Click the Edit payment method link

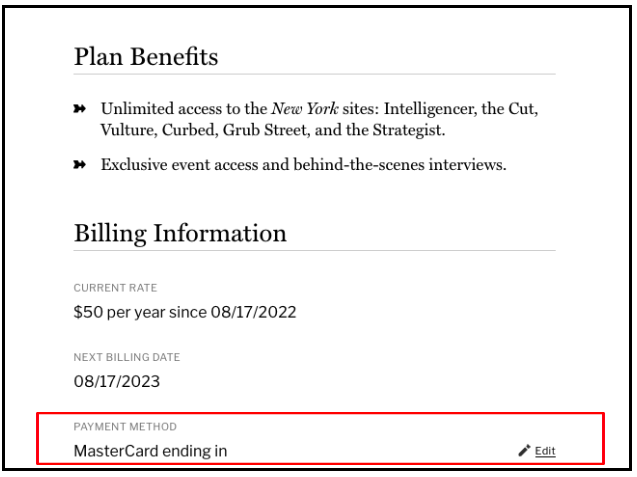[545, 451]
